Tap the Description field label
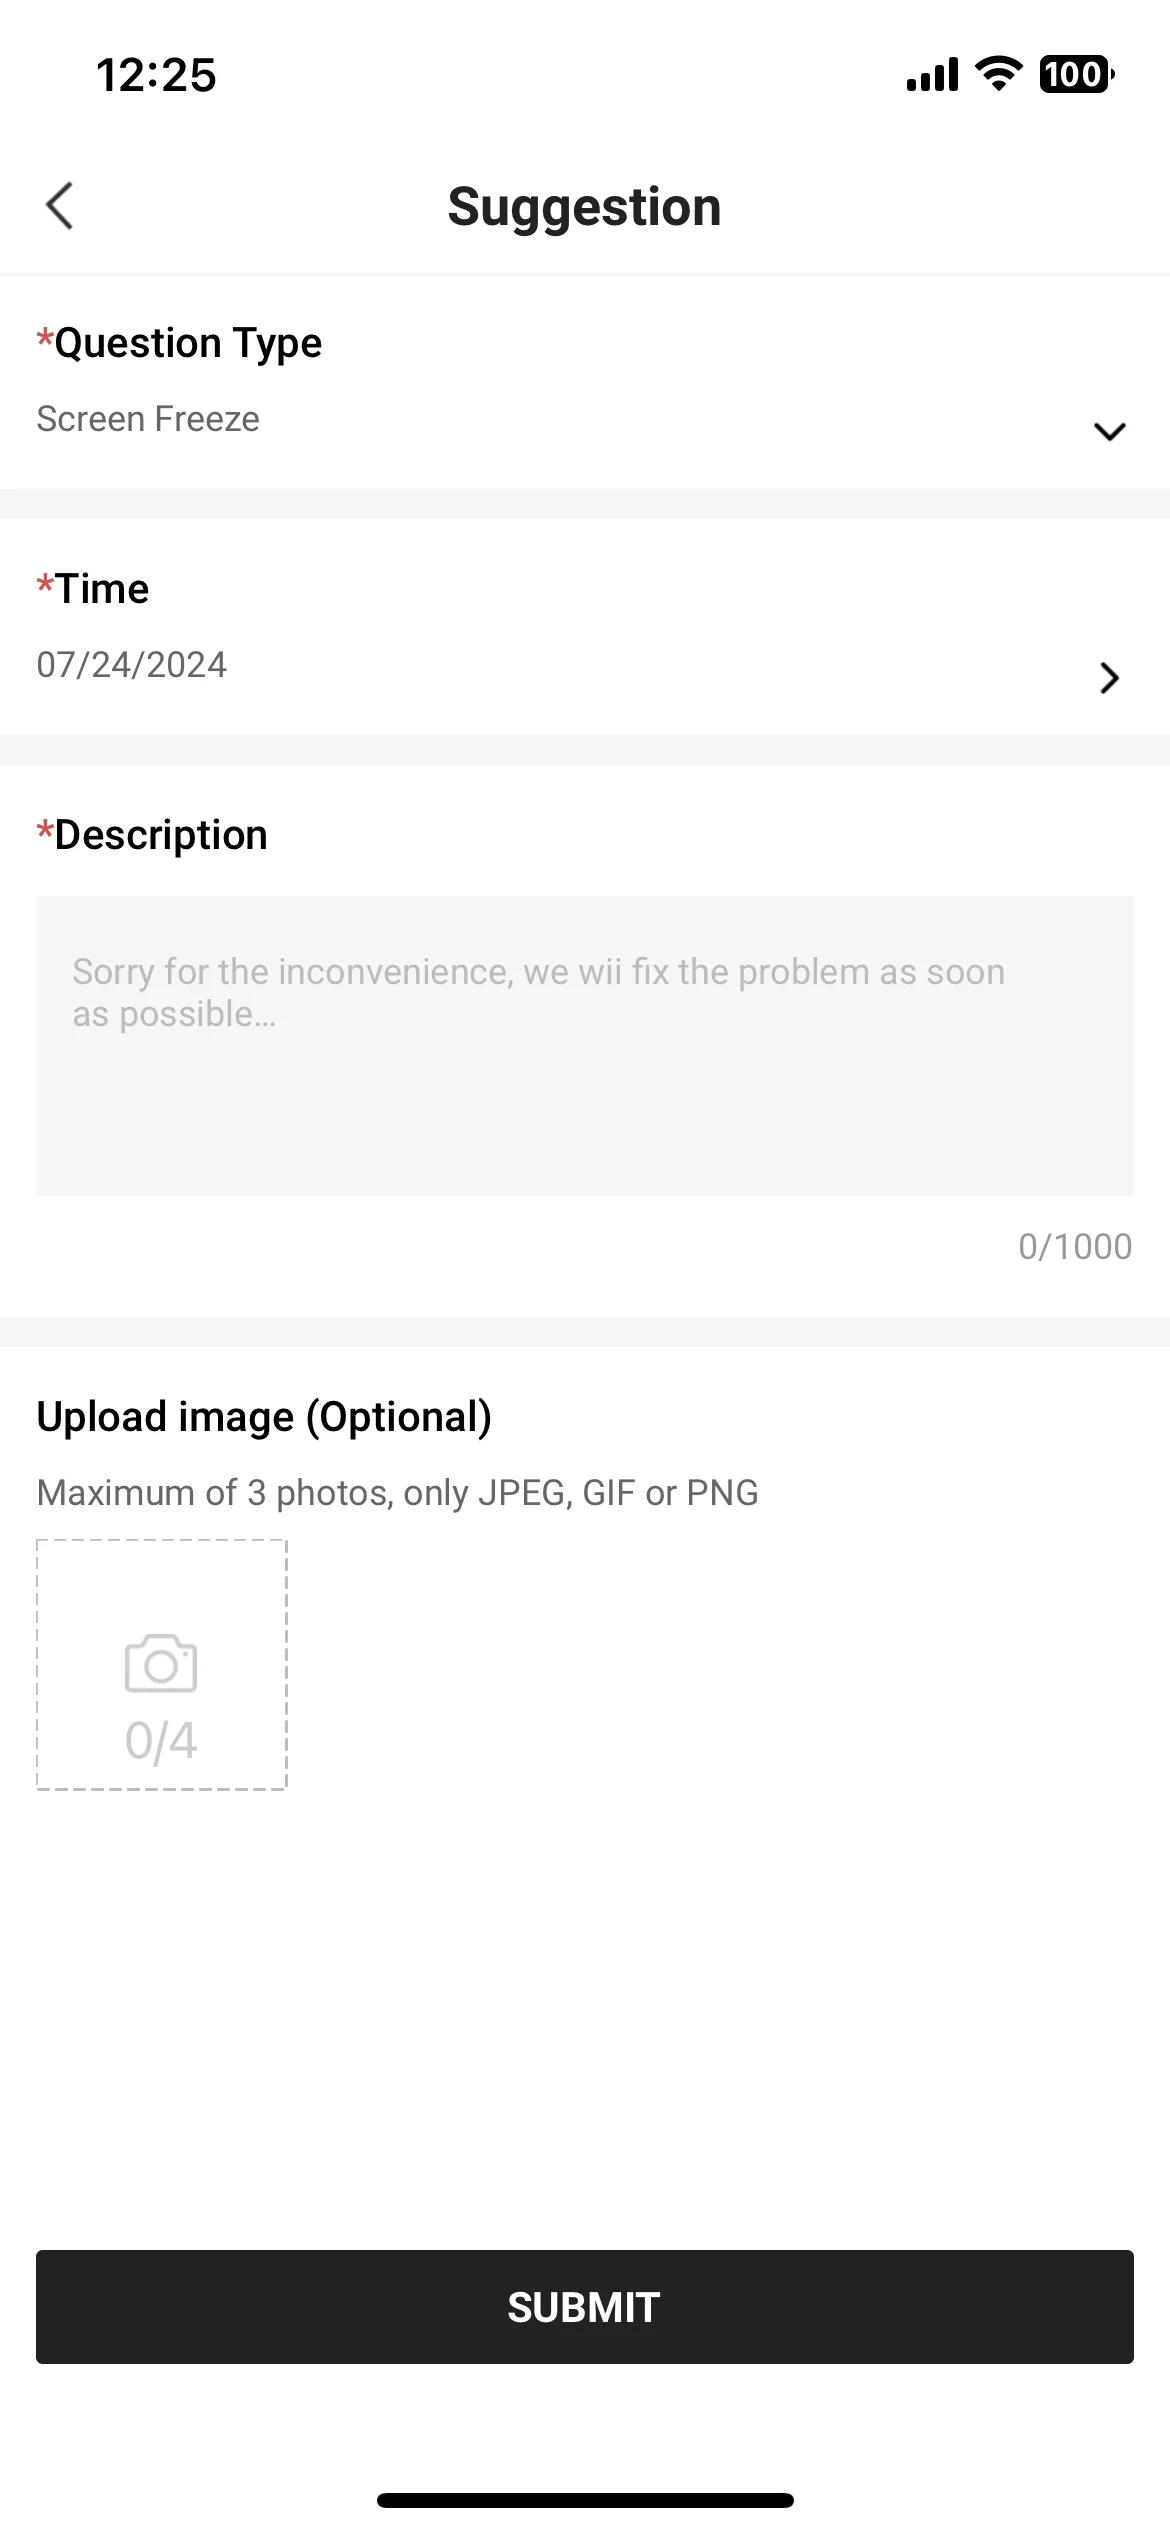Viewport: 1170px width, 2532px height. [153, 835]
